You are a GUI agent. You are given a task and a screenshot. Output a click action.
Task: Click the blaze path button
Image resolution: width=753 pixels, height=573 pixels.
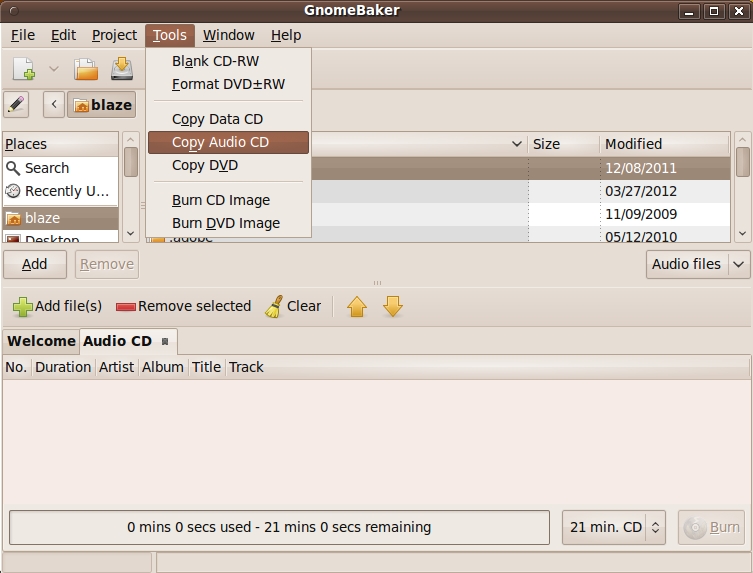click(x=101, y=104)
